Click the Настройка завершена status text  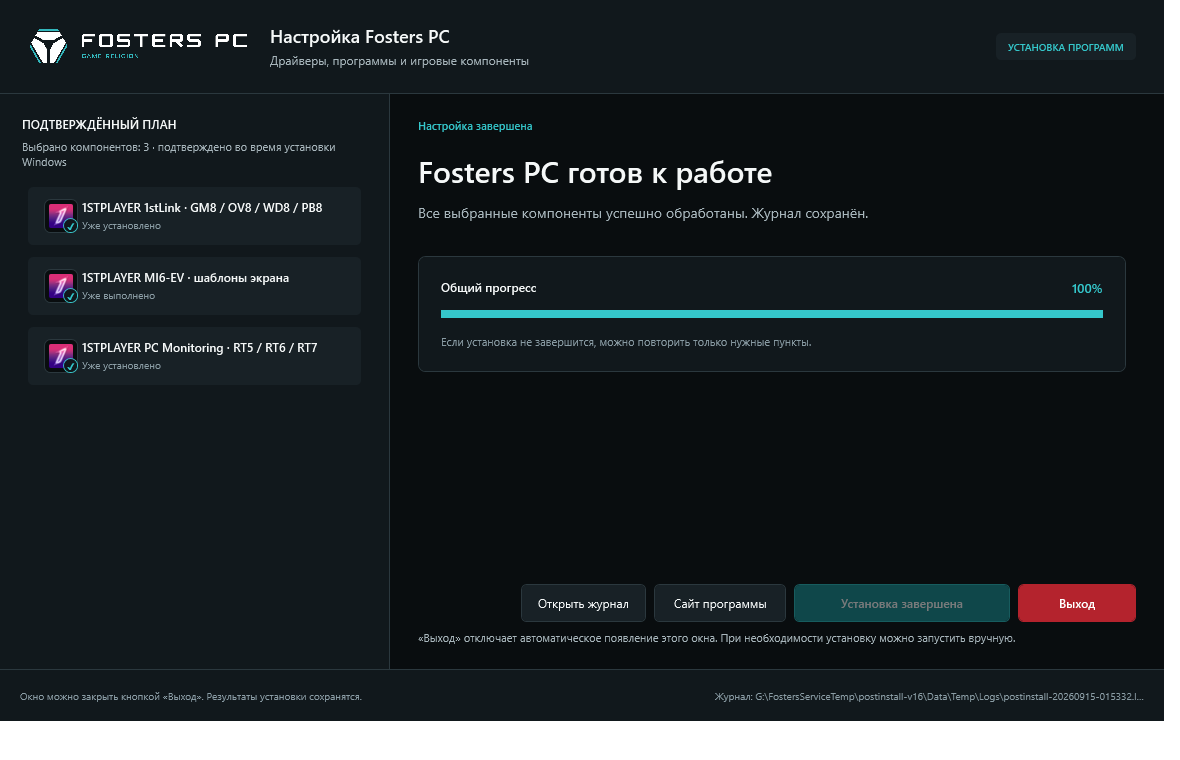click(475, 126)
